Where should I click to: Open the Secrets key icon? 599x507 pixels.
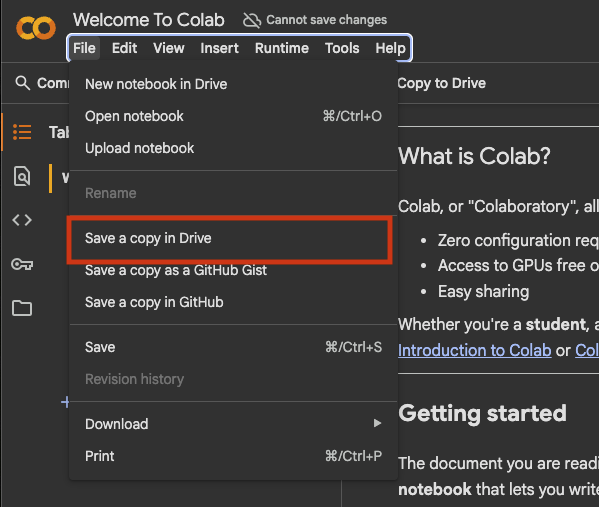(22, 264)
